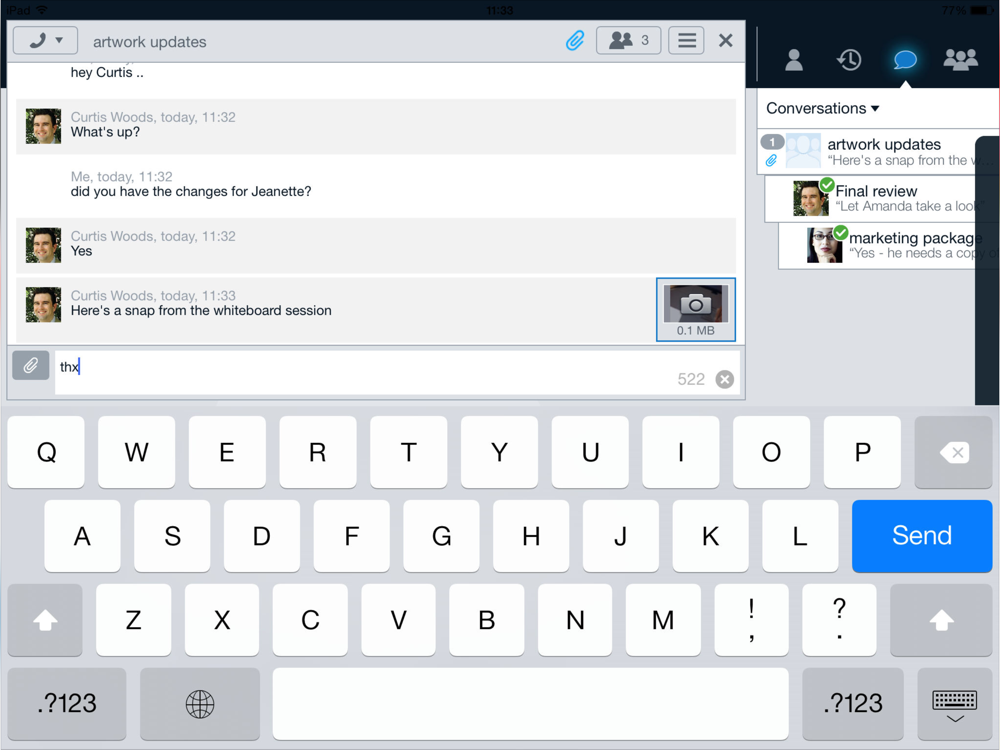Screen dimensions: 1000x750
Task: Open the Final review conversation
Action: tap(883, 198)
